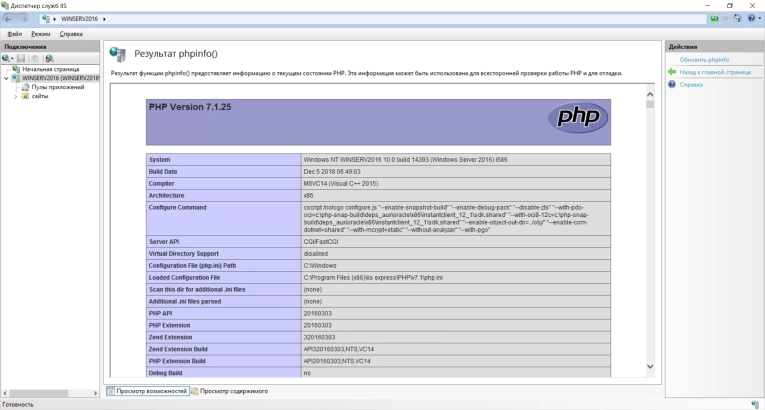Click the question mark icon beside Справка in actions
The height and width of the screenshot is (410, 765).
[672, 84]
